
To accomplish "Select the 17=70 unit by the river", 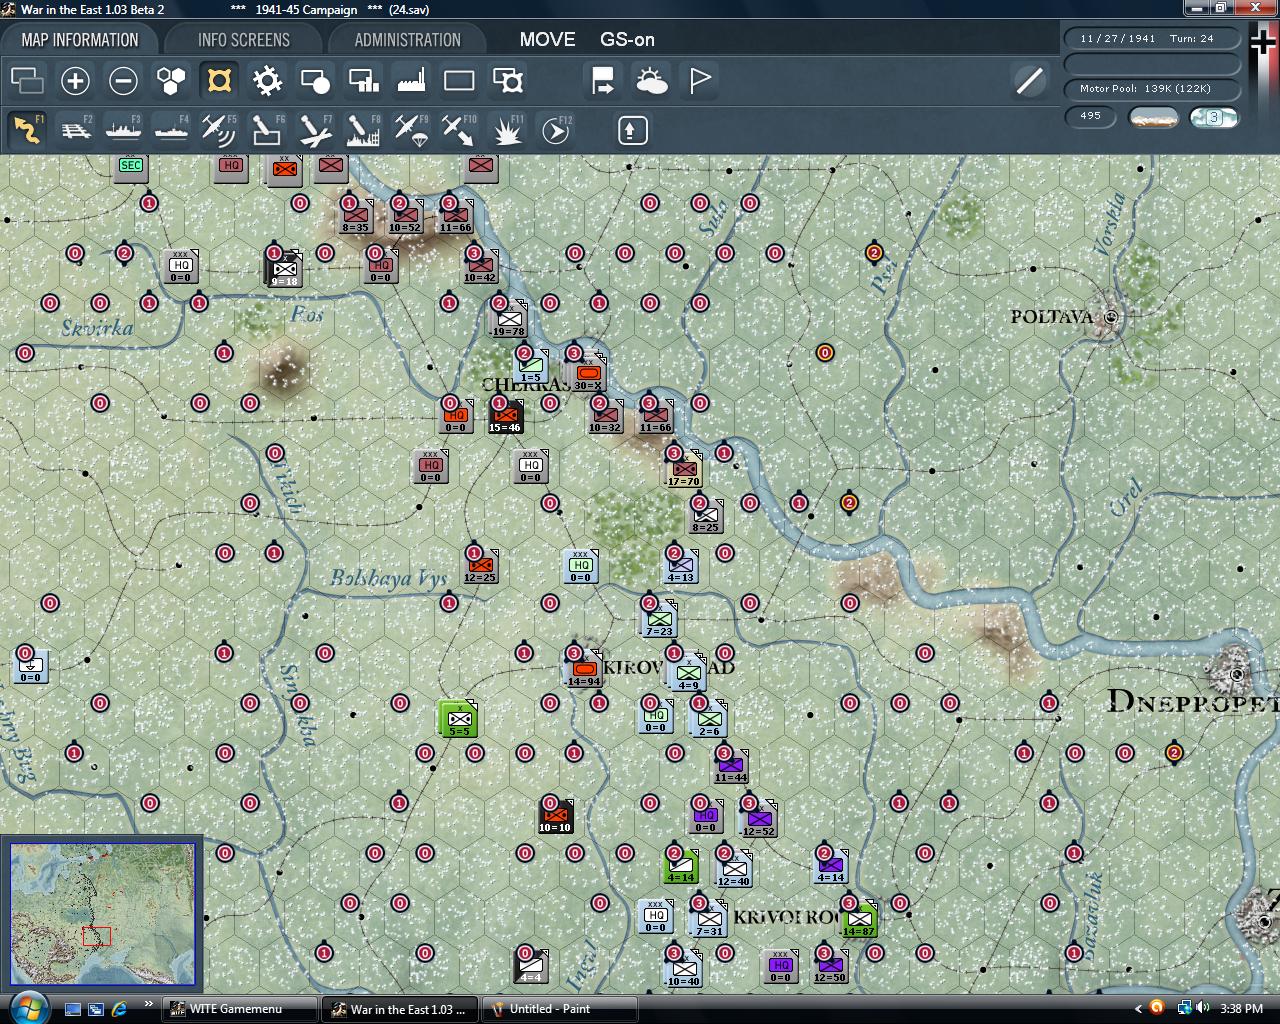I will [x=684, y=470].
